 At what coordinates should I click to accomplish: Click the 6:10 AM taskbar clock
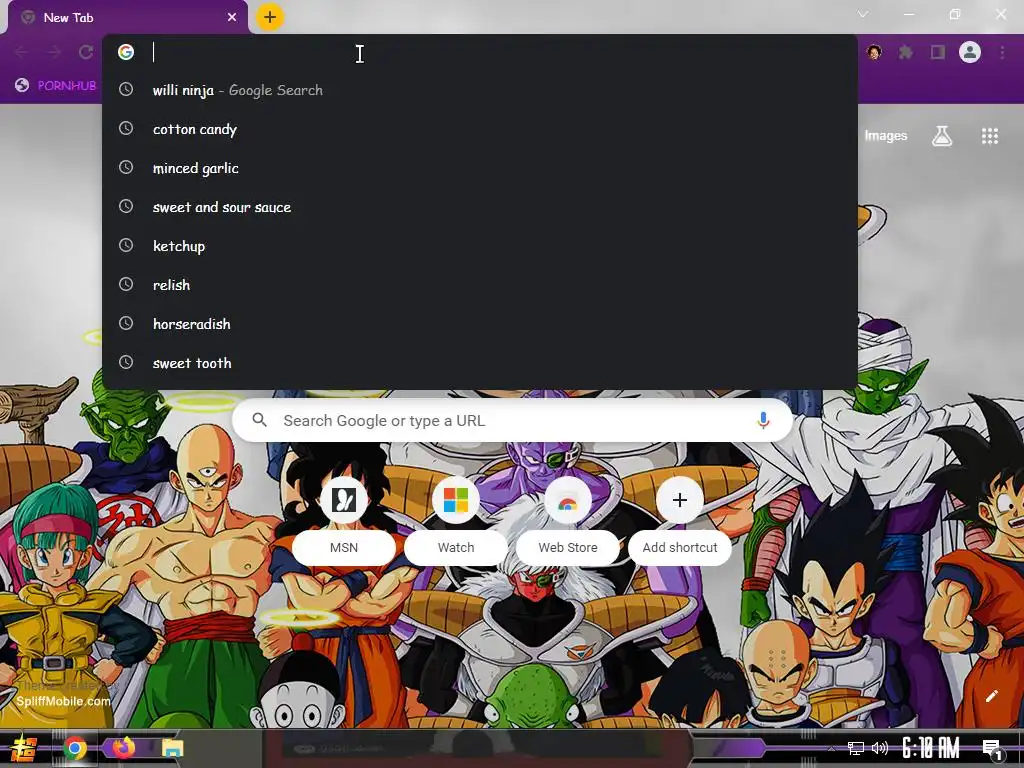click(x=931, y=748)
